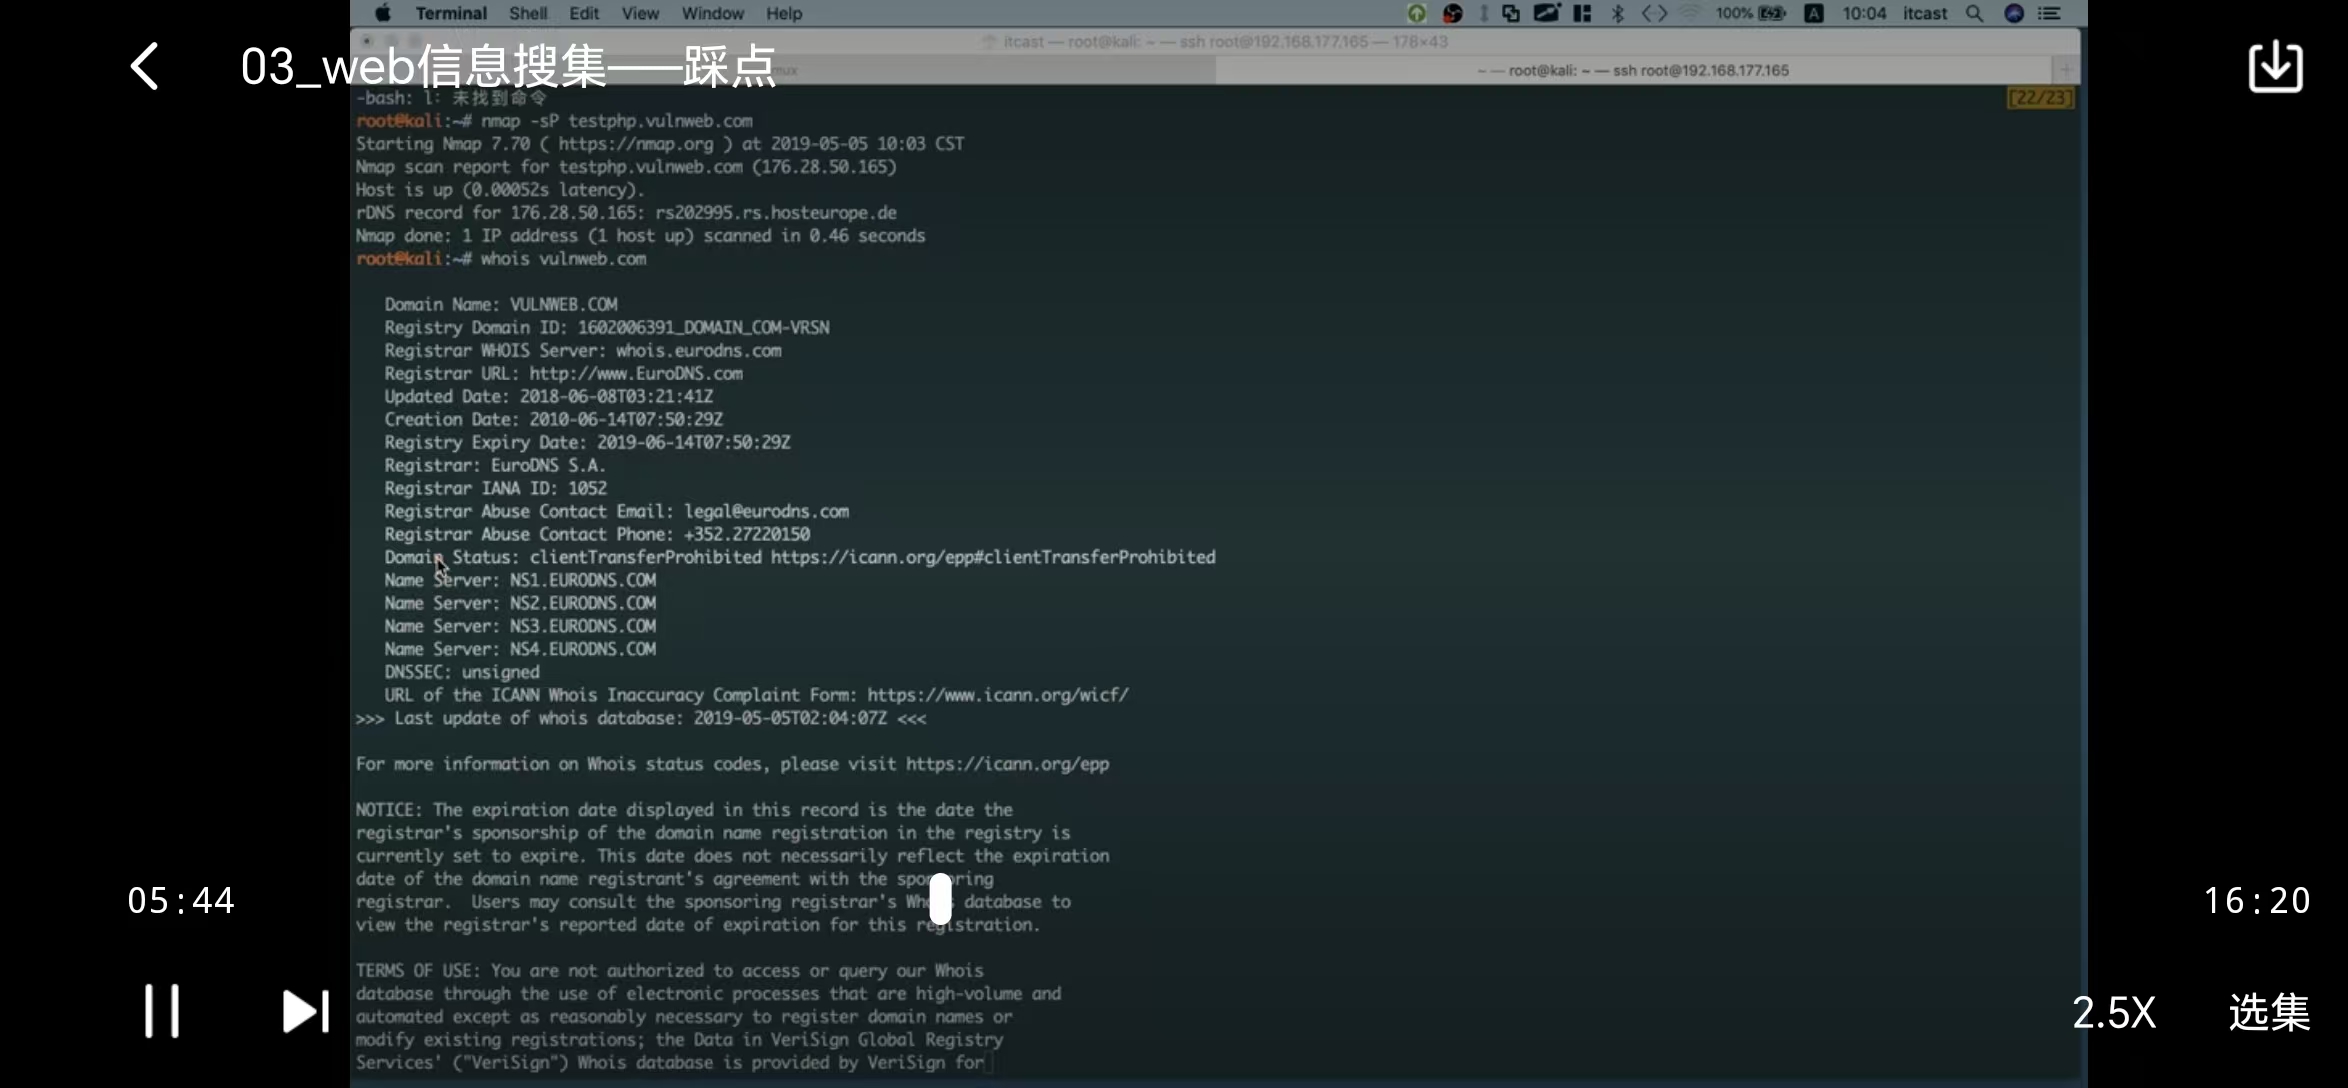Click the black and red round menu bar icon
The height and width of the screenshot is (1088, 2348).
point(1452,13)
